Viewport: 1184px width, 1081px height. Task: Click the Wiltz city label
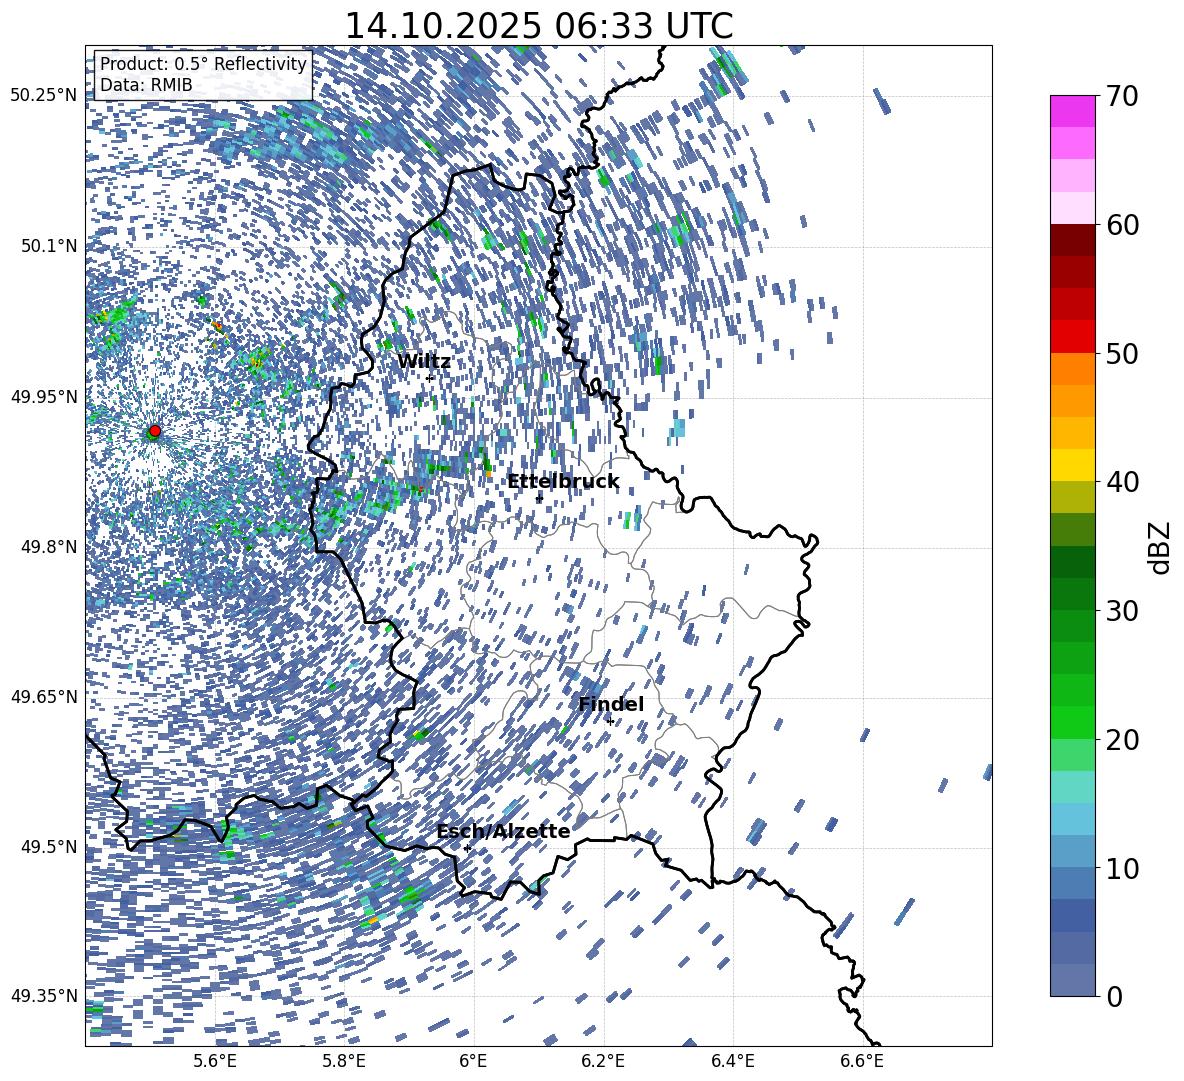[424, 362]
